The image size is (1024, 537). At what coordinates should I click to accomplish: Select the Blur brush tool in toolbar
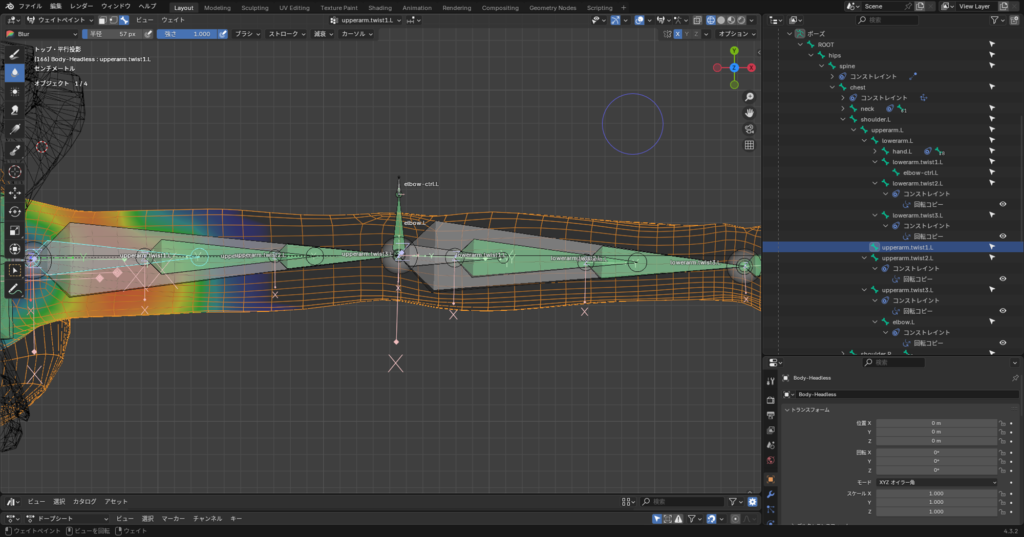point(15,72)
